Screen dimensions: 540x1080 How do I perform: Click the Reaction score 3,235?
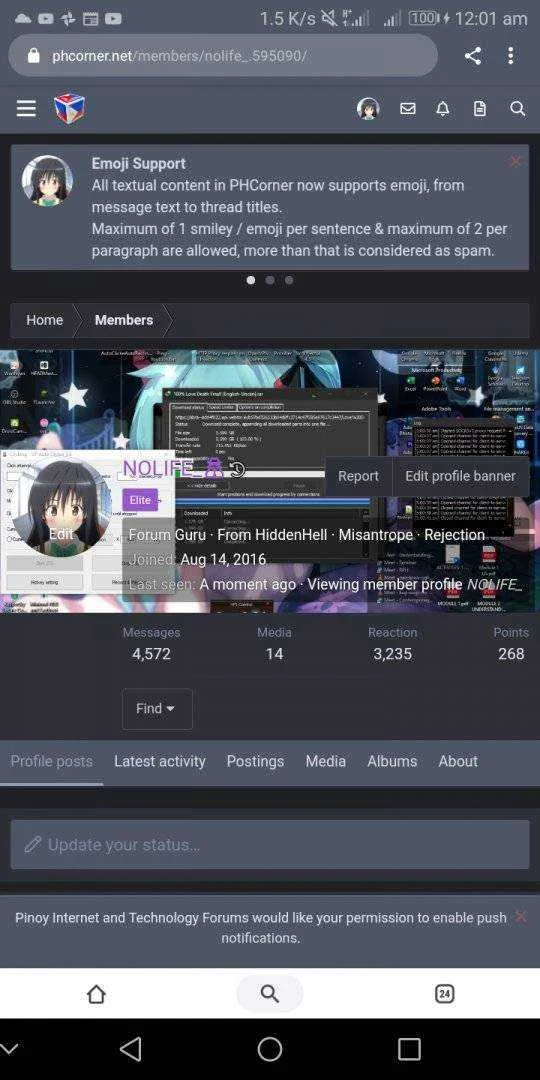coord(393,654)
